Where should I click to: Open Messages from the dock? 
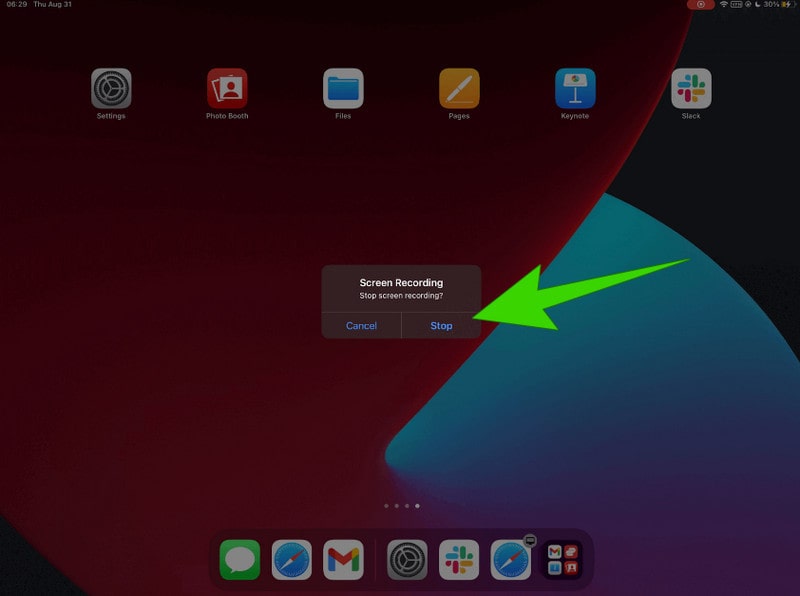point(240,558)
